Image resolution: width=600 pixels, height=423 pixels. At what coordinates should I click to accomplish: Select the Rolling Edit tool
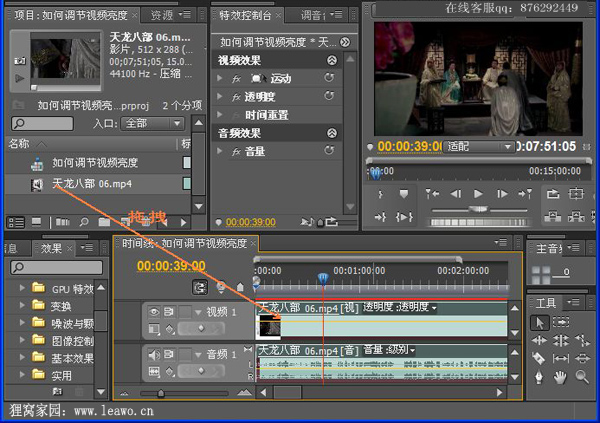(x=561, y=340)
